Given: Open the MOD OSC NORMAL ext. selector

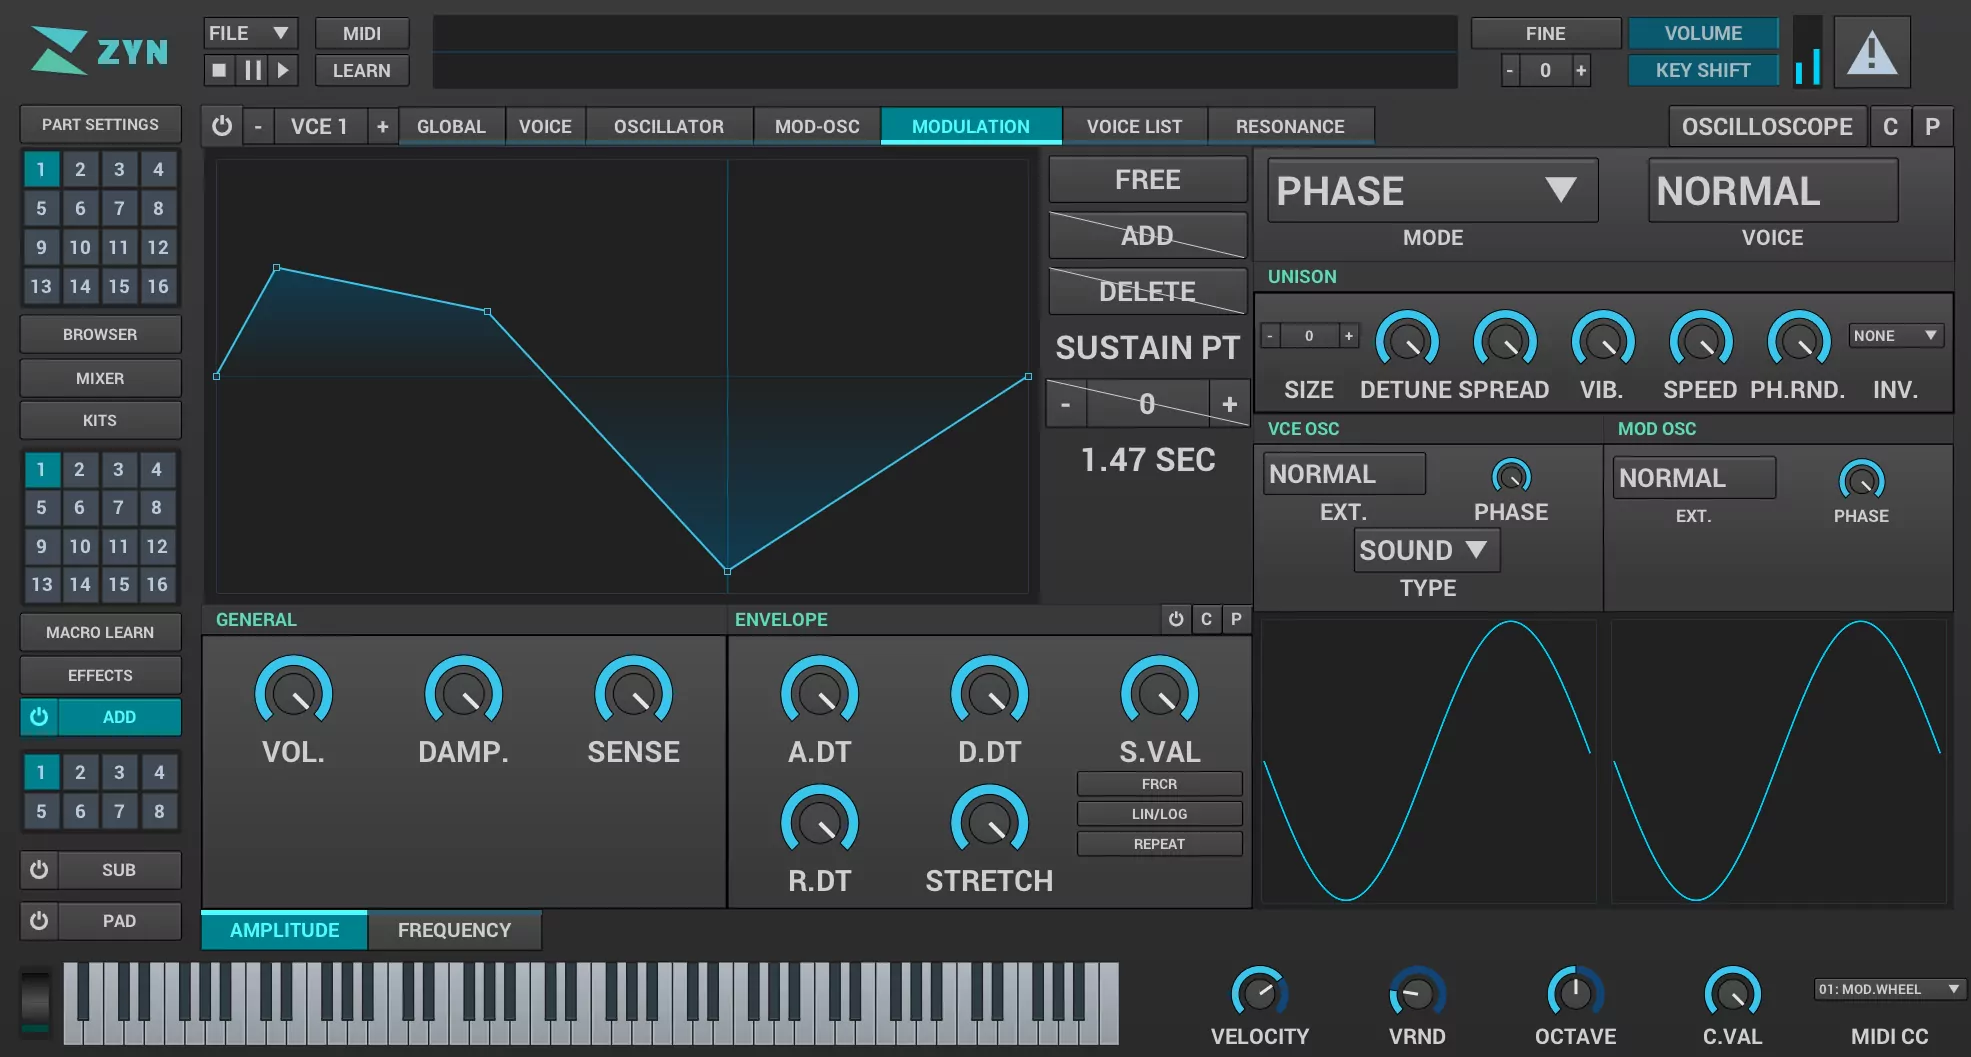Looking at the screenshot, I should (x=1694, y=478).
